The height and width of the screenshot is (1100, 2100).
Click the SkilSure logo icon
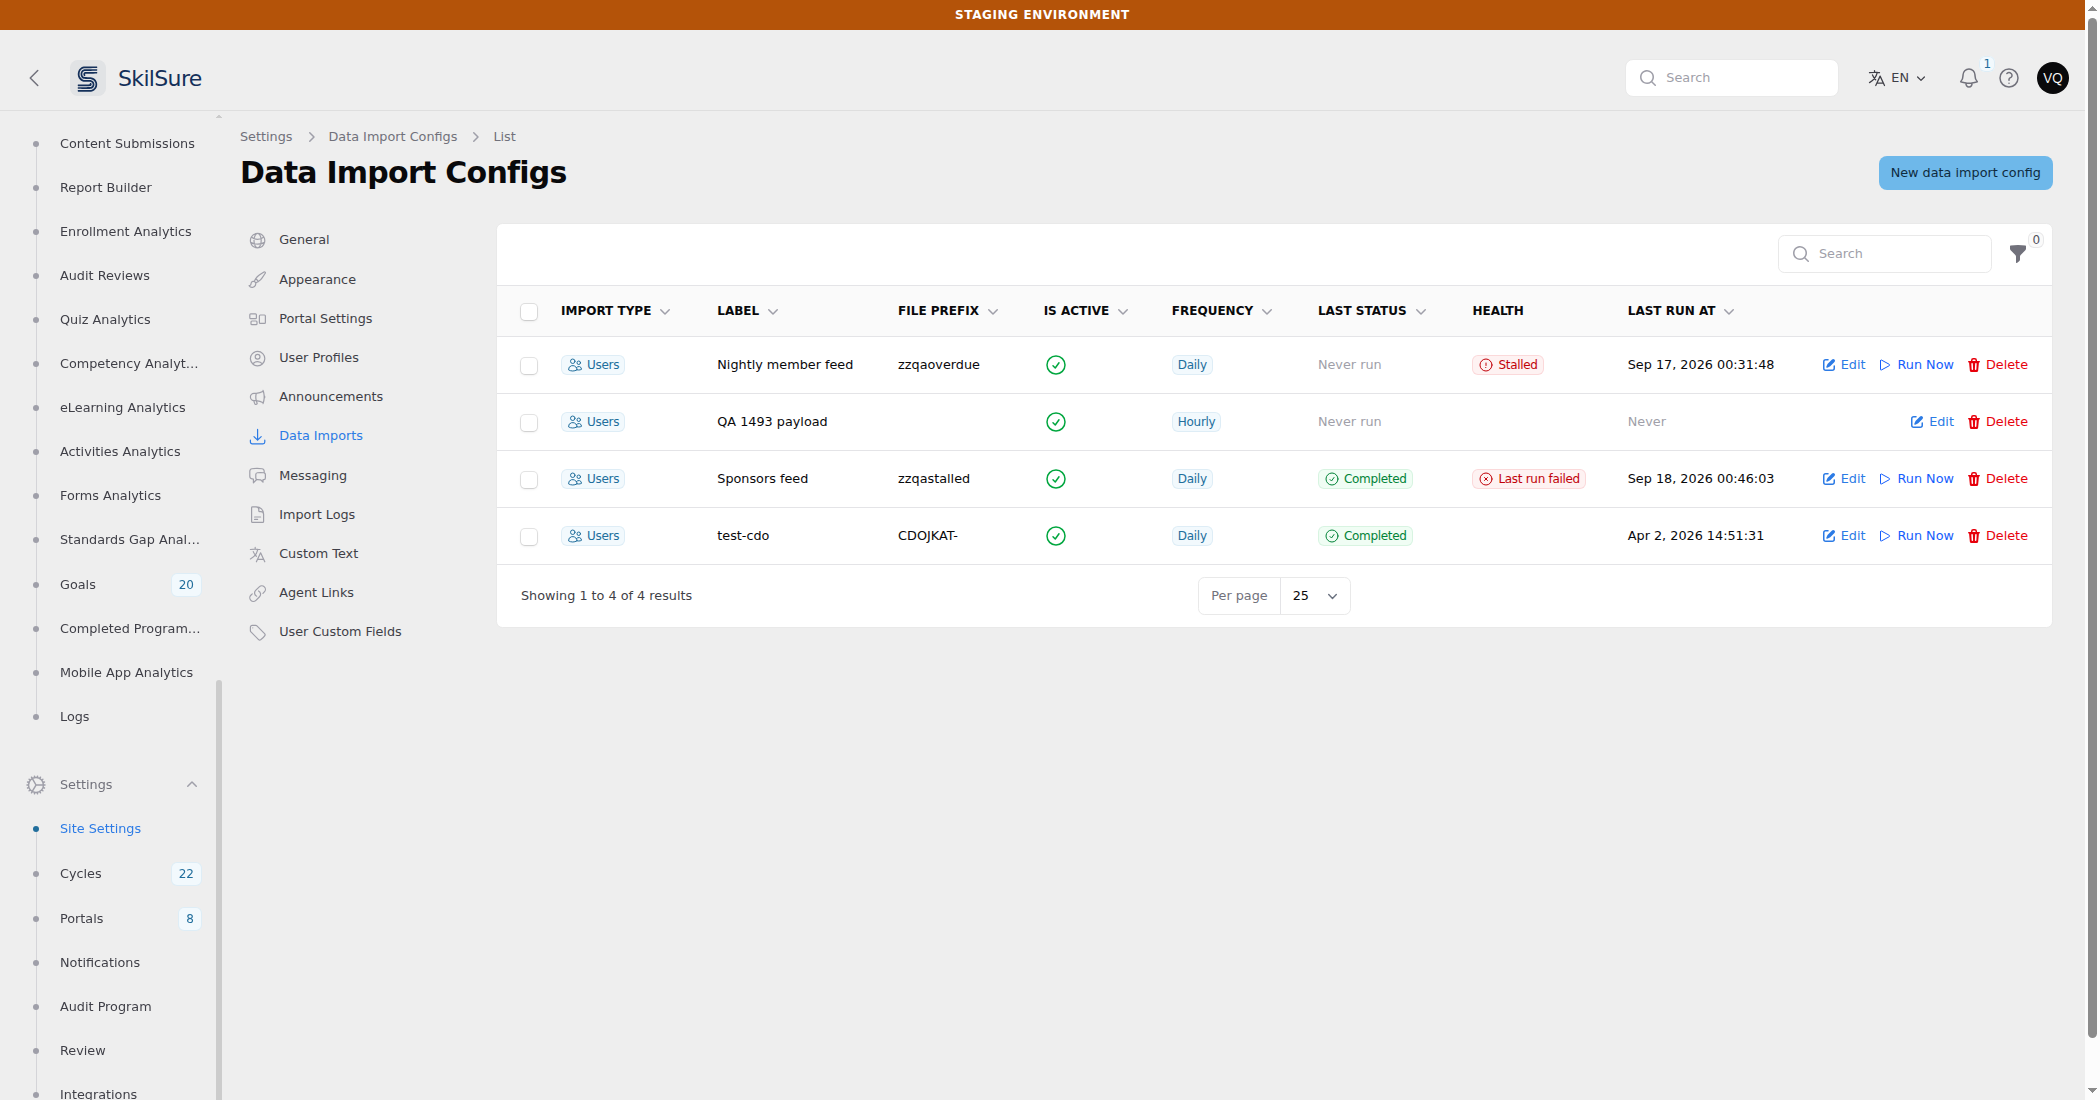point(88,78)
